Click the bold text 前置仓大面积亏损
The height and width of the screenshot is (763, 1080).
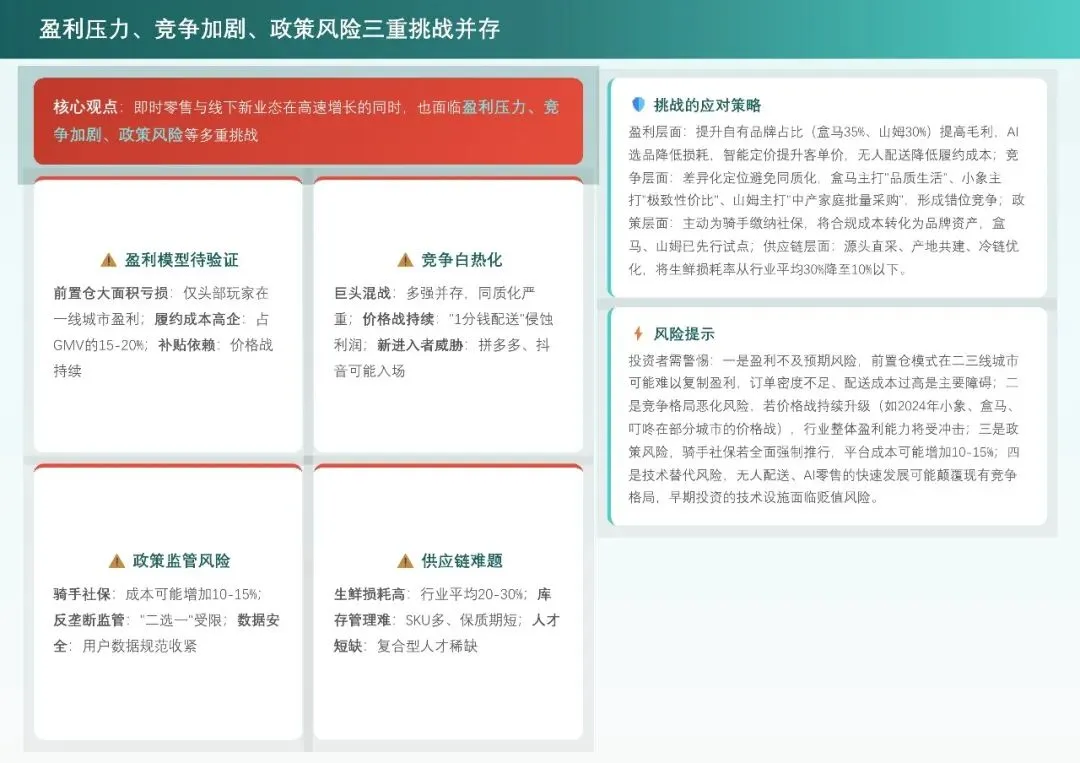pyautogui.click(x=111, y=293)
